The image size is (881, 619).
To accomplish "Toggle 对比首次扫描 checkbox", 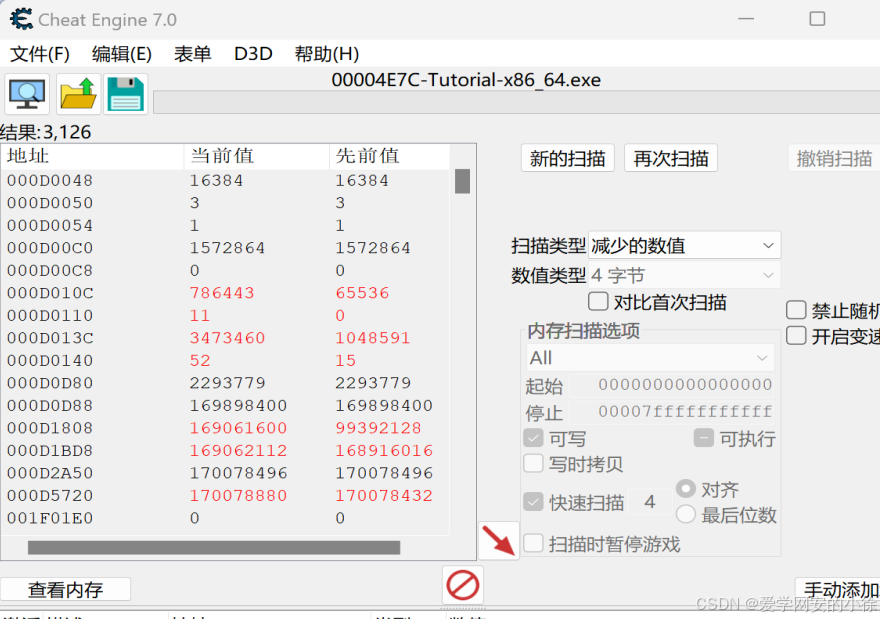I will [x=598, y=302].
